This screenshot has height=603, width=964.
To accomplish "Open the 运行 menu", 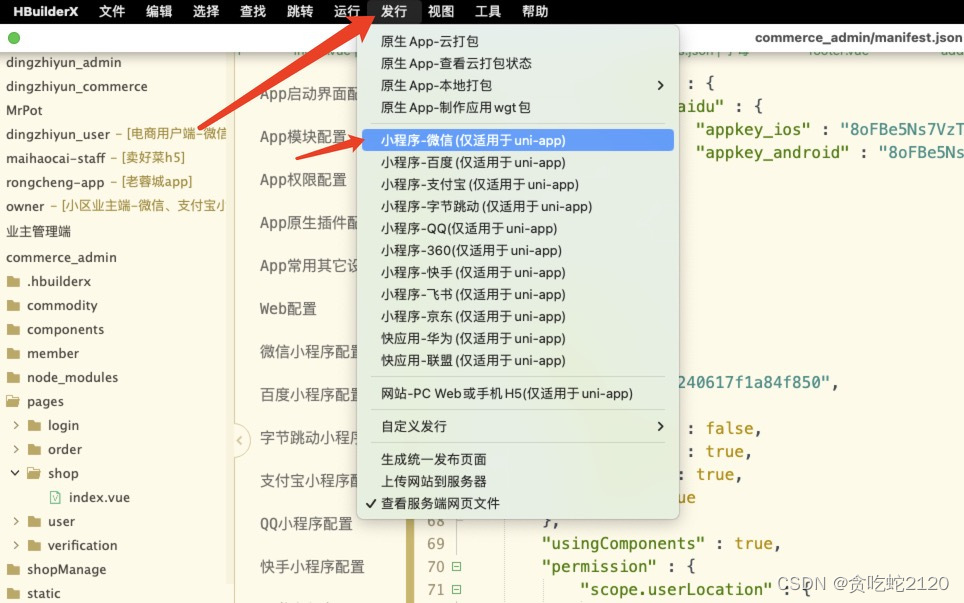I will pos(346,12).
